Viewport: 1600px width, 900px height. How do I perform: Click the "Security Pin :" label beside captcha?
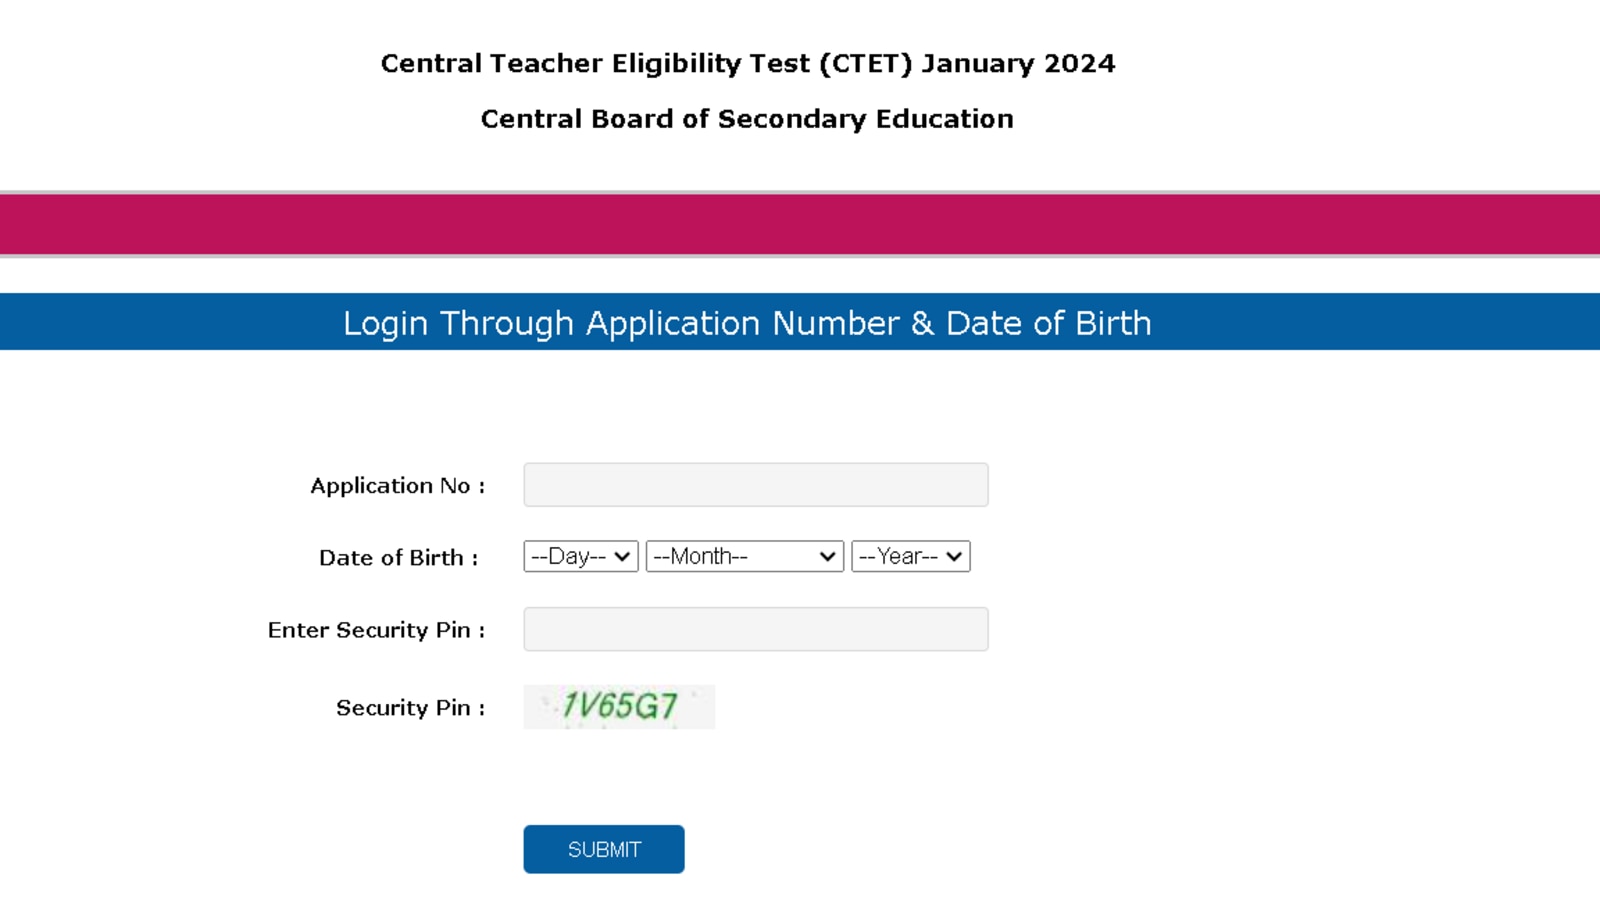(x=410, y=708)
